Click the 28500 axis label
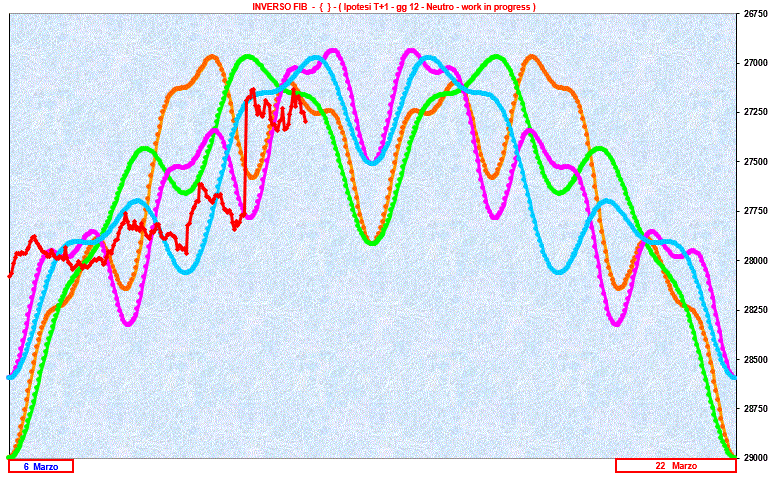The height and width of the screenshot is (477, 776). 755,360
